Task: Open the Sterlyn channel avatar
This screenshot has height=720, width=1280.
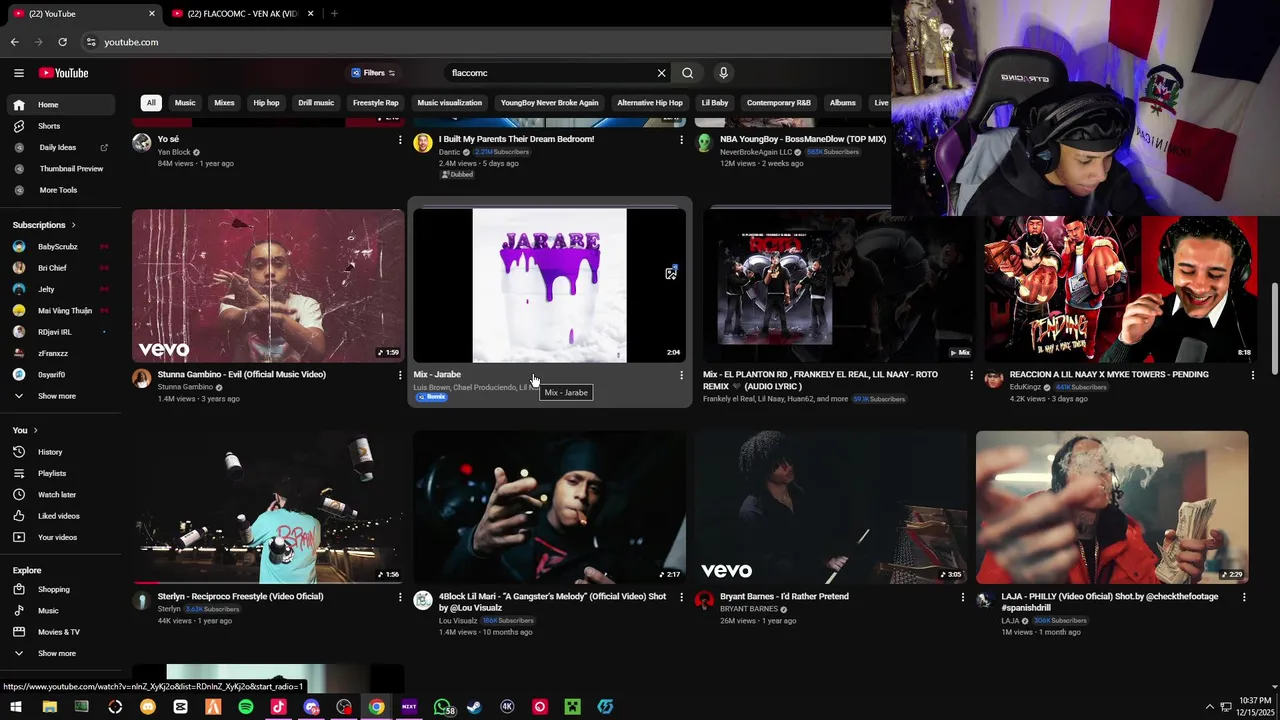Action: click(142, 600)
